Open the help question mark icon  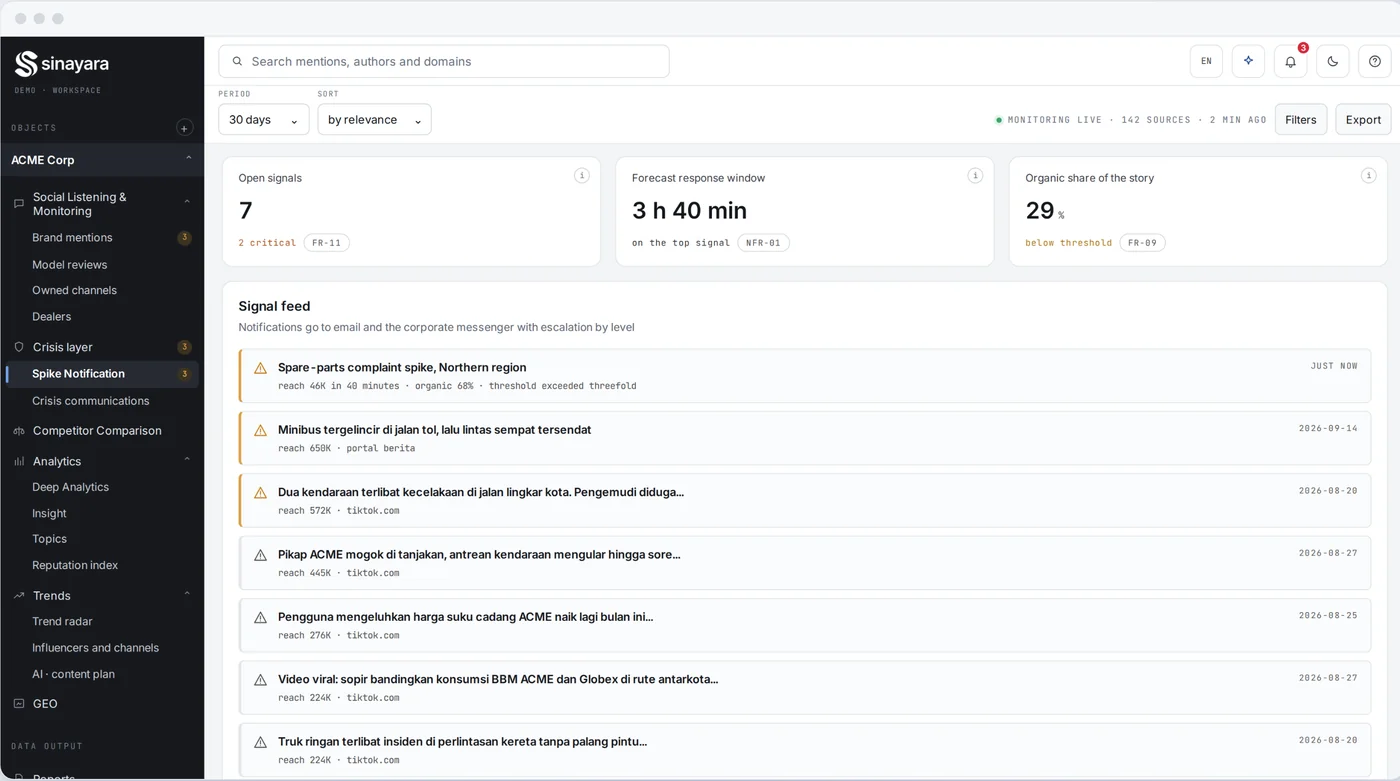pyautogui.click(x=1375, y=61)
